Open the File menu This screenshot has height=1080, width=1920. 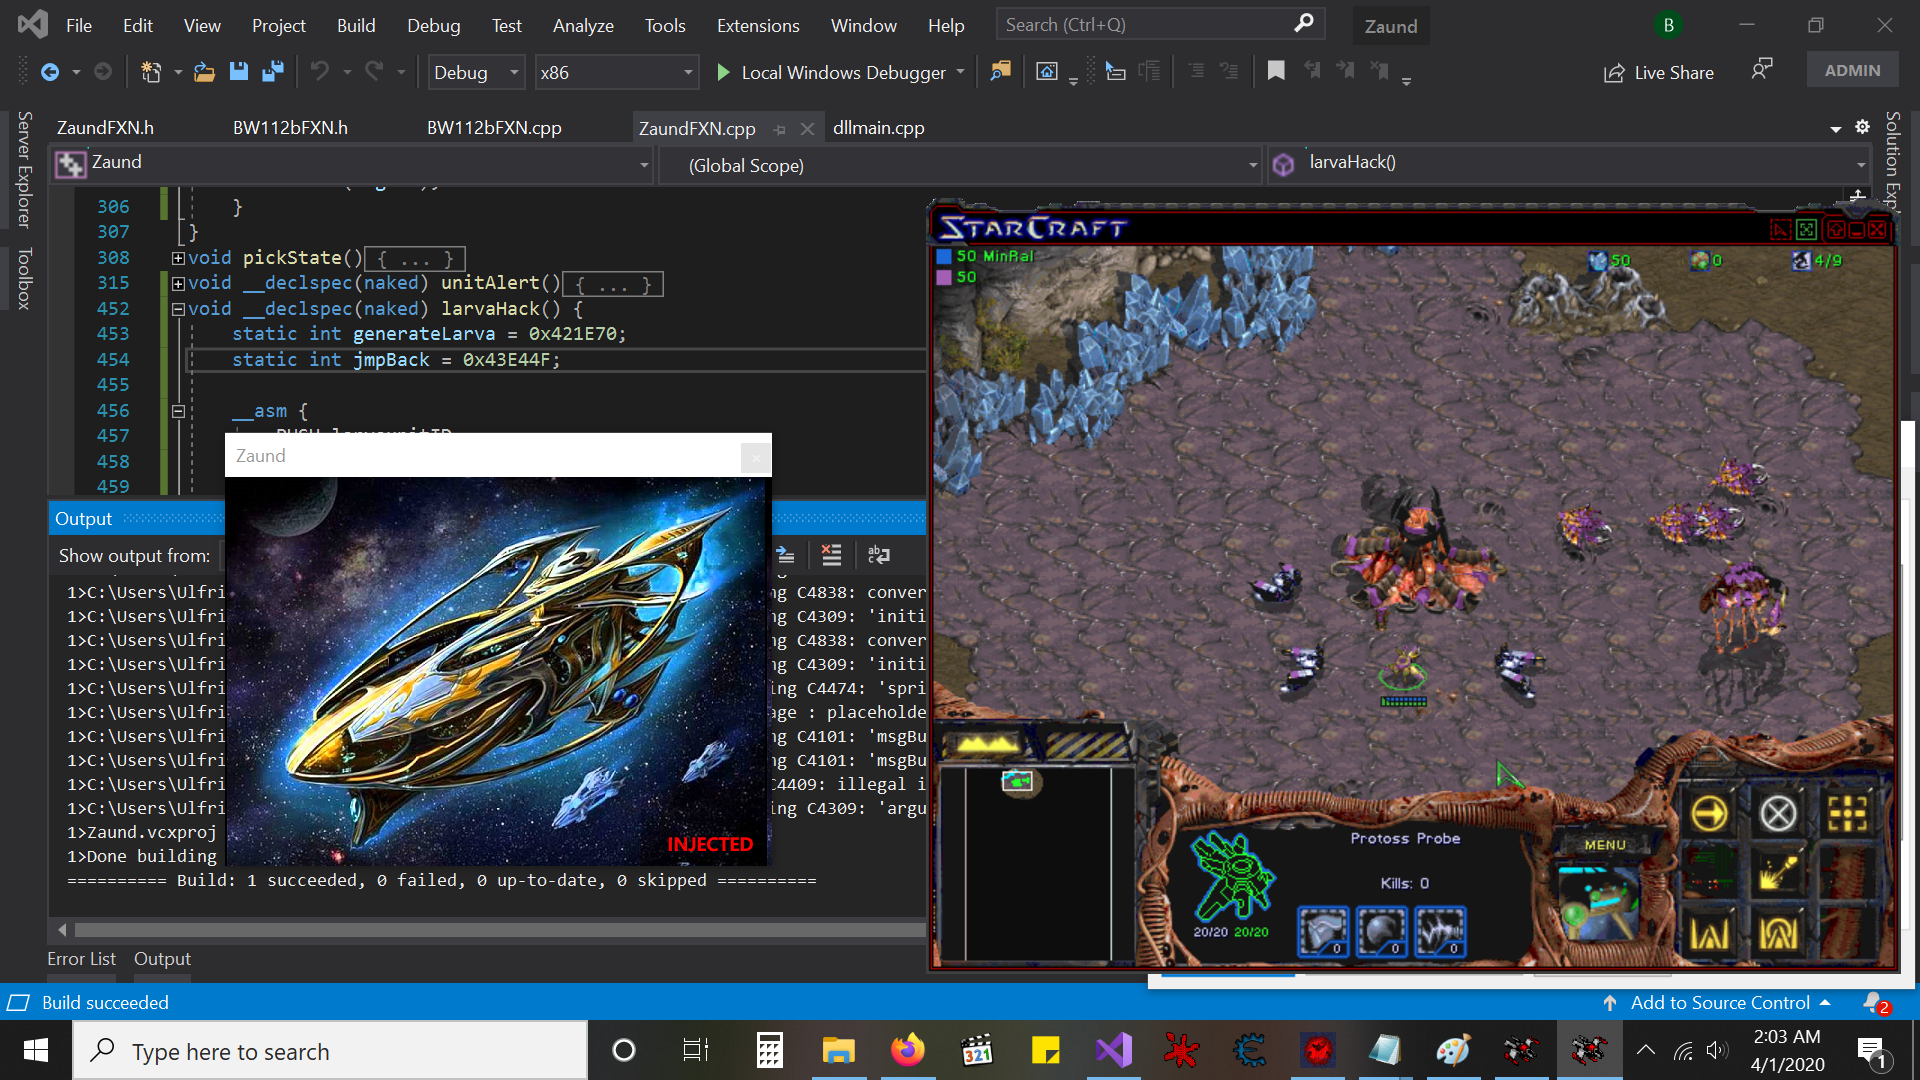pos(79,25)
